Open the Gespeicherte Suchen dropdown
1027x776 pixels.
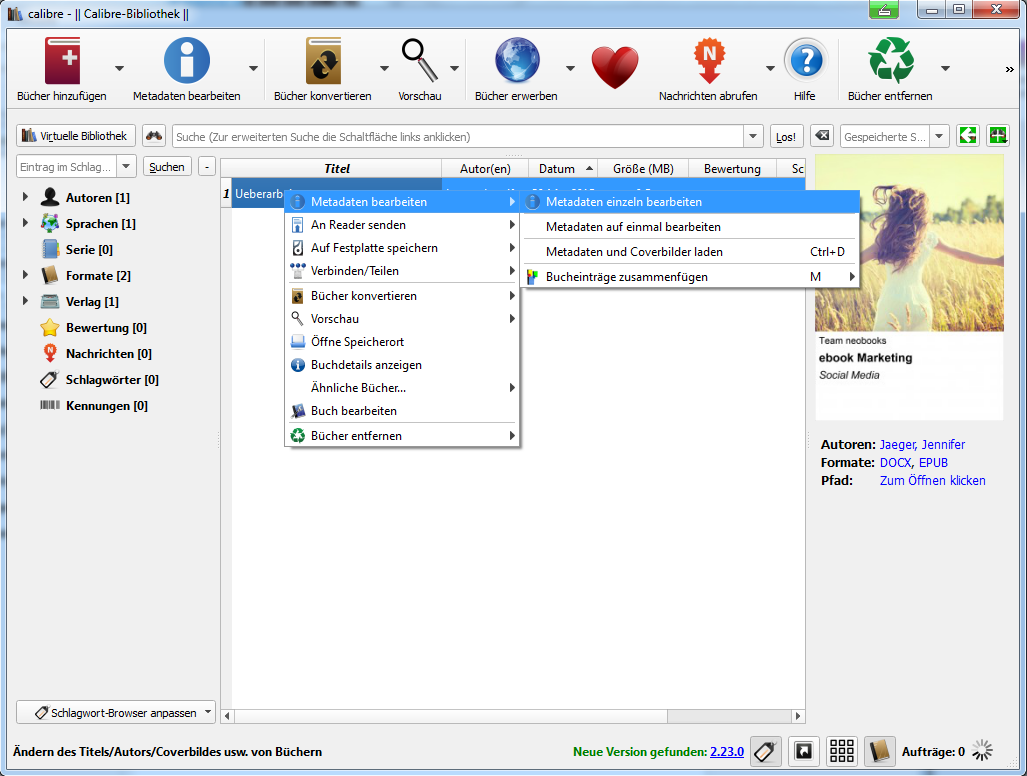939,136
